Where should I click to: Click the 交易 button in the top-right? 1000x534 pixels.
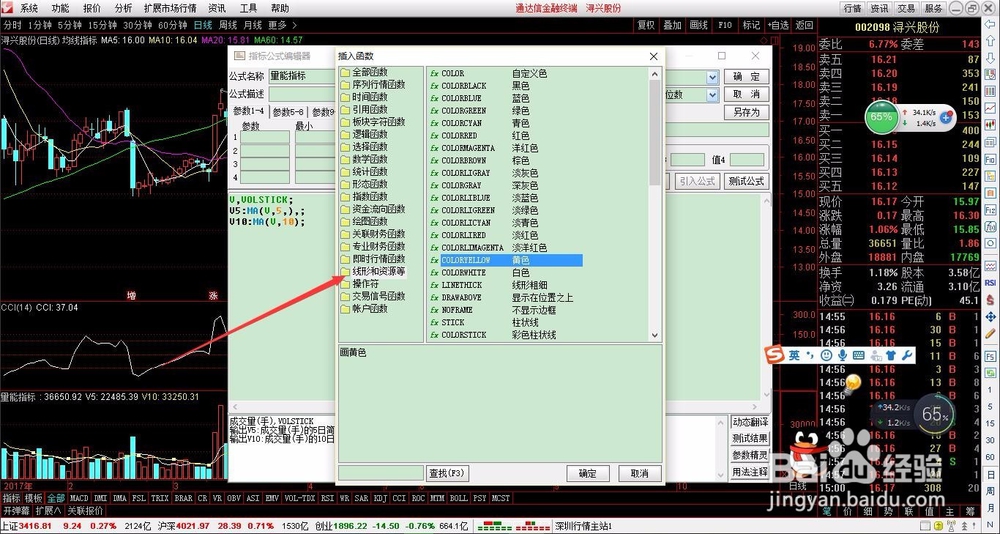coord(906,8)
